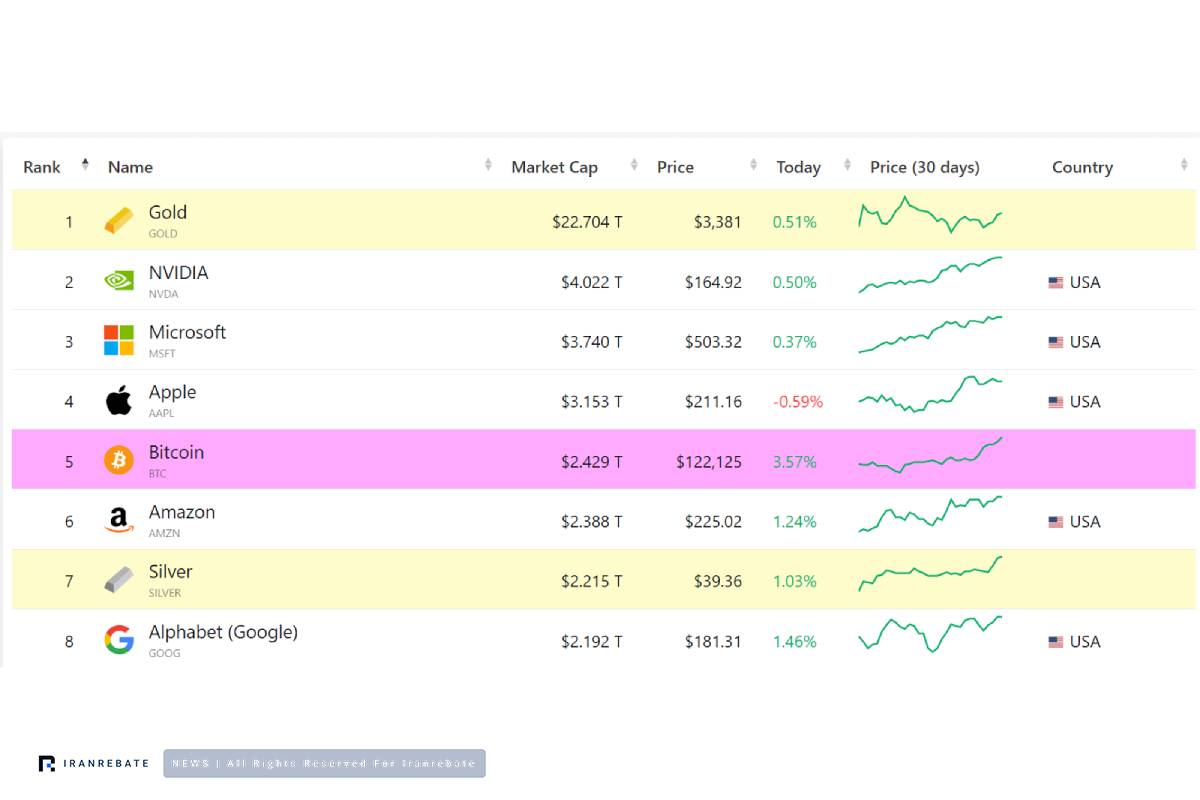
Task: Click NVIDIA's 30-day price chart
Action: coord(930,275)
